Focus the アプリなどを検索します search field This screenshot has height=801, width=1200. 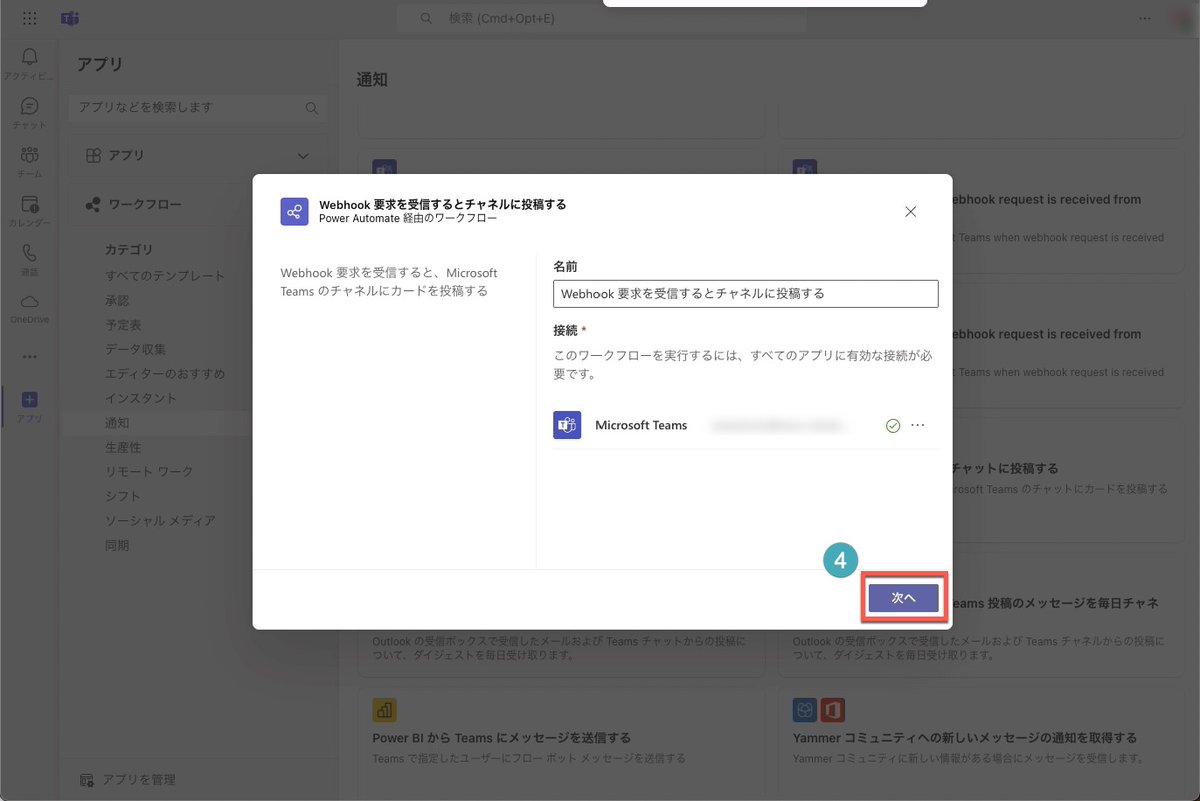pos(197,108)
